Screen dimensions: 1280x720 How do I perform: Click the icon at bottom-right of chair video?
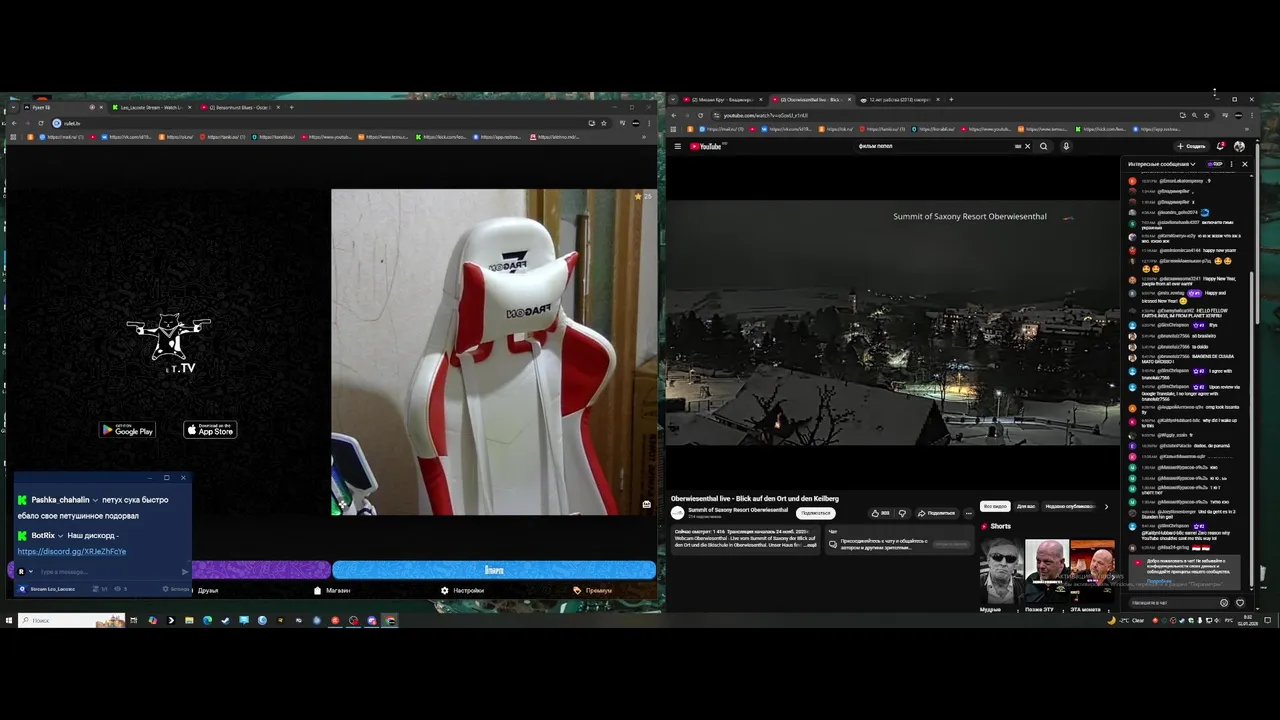coord(647,504)
